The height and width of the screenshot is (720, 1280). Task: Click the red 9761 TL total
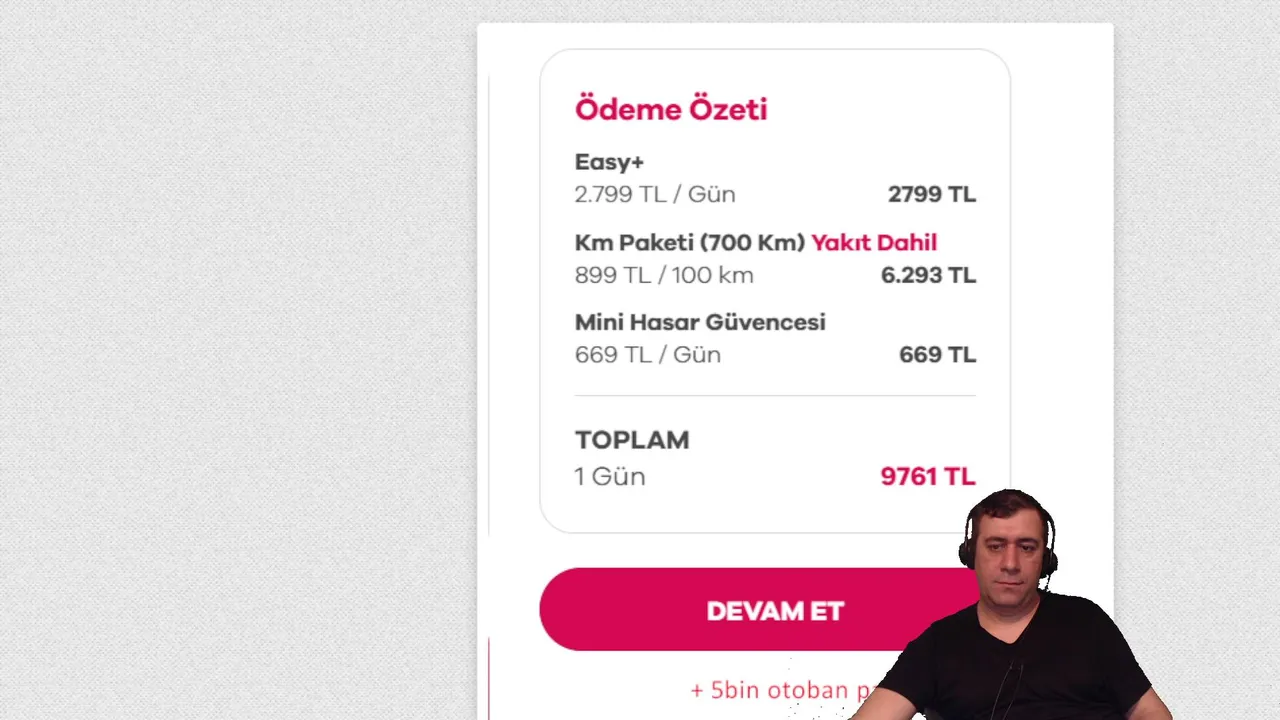pos(926,477)
